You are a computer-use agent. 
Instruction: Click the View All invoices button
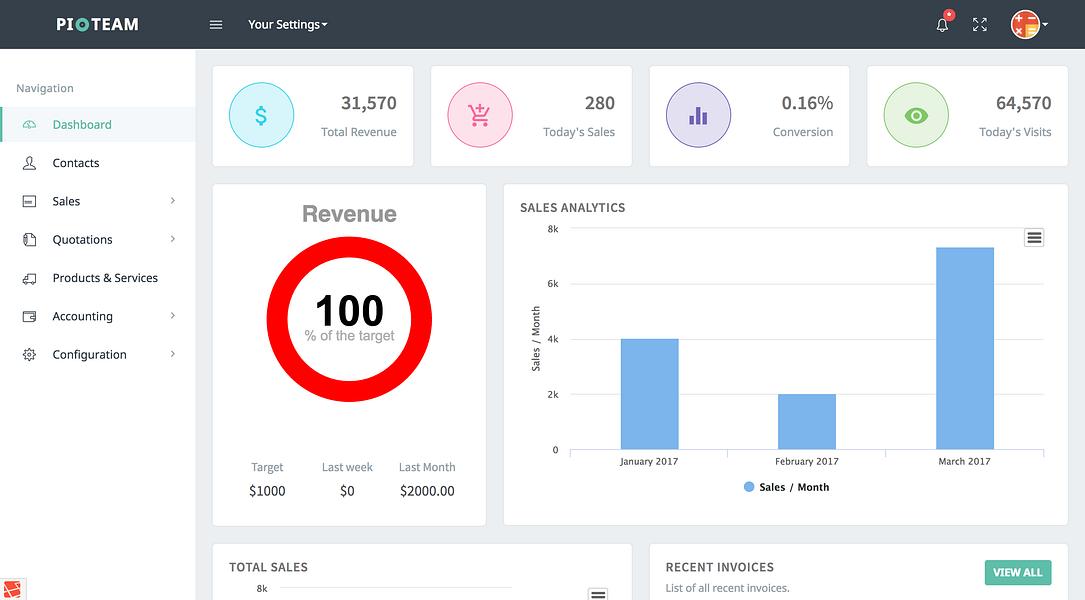[1018, 572]
